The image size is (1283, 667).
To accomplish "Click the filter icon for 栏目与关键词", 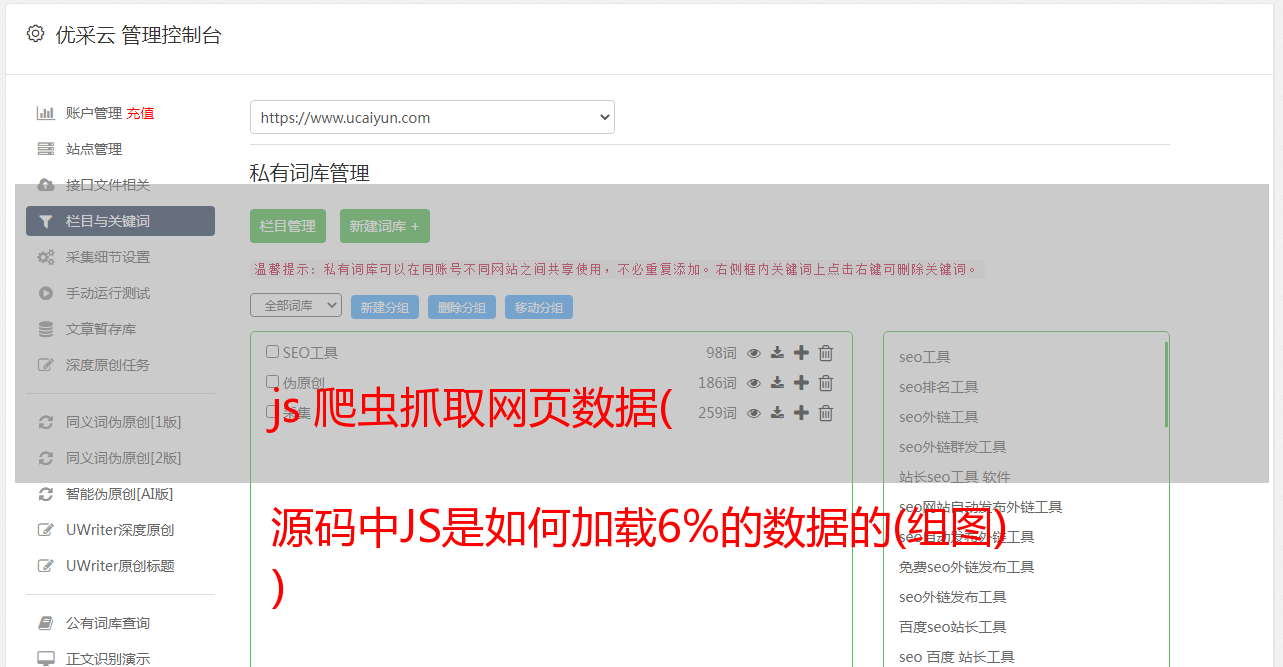I will [46, 221].
